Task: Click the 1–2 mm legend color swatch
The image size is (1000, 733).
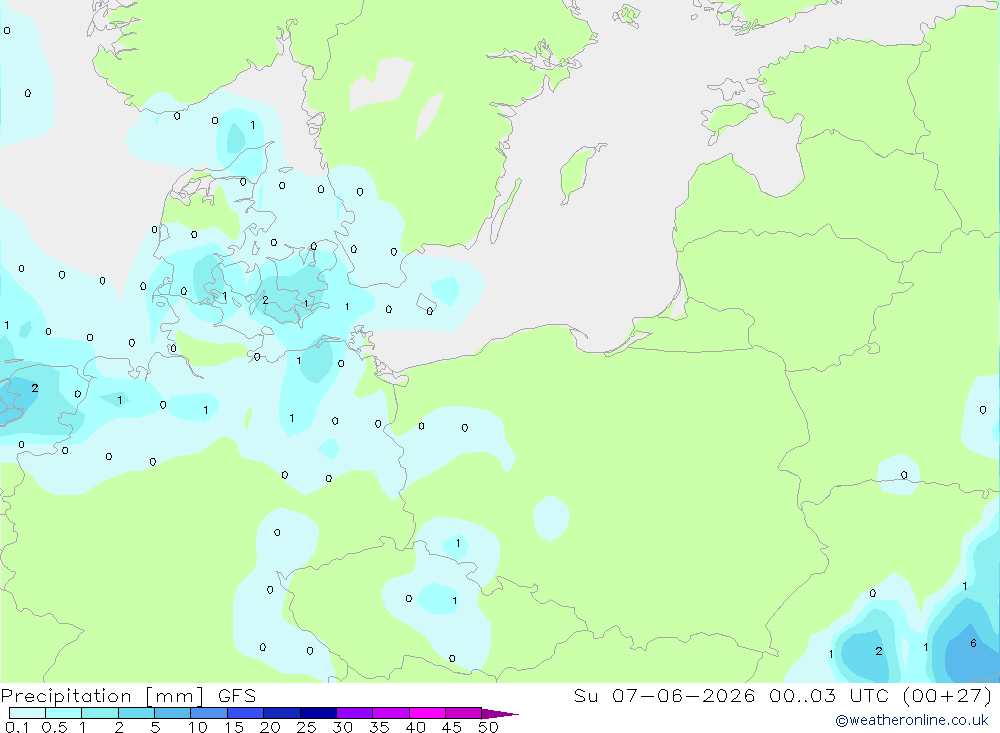Action: [x=100, y=713]
